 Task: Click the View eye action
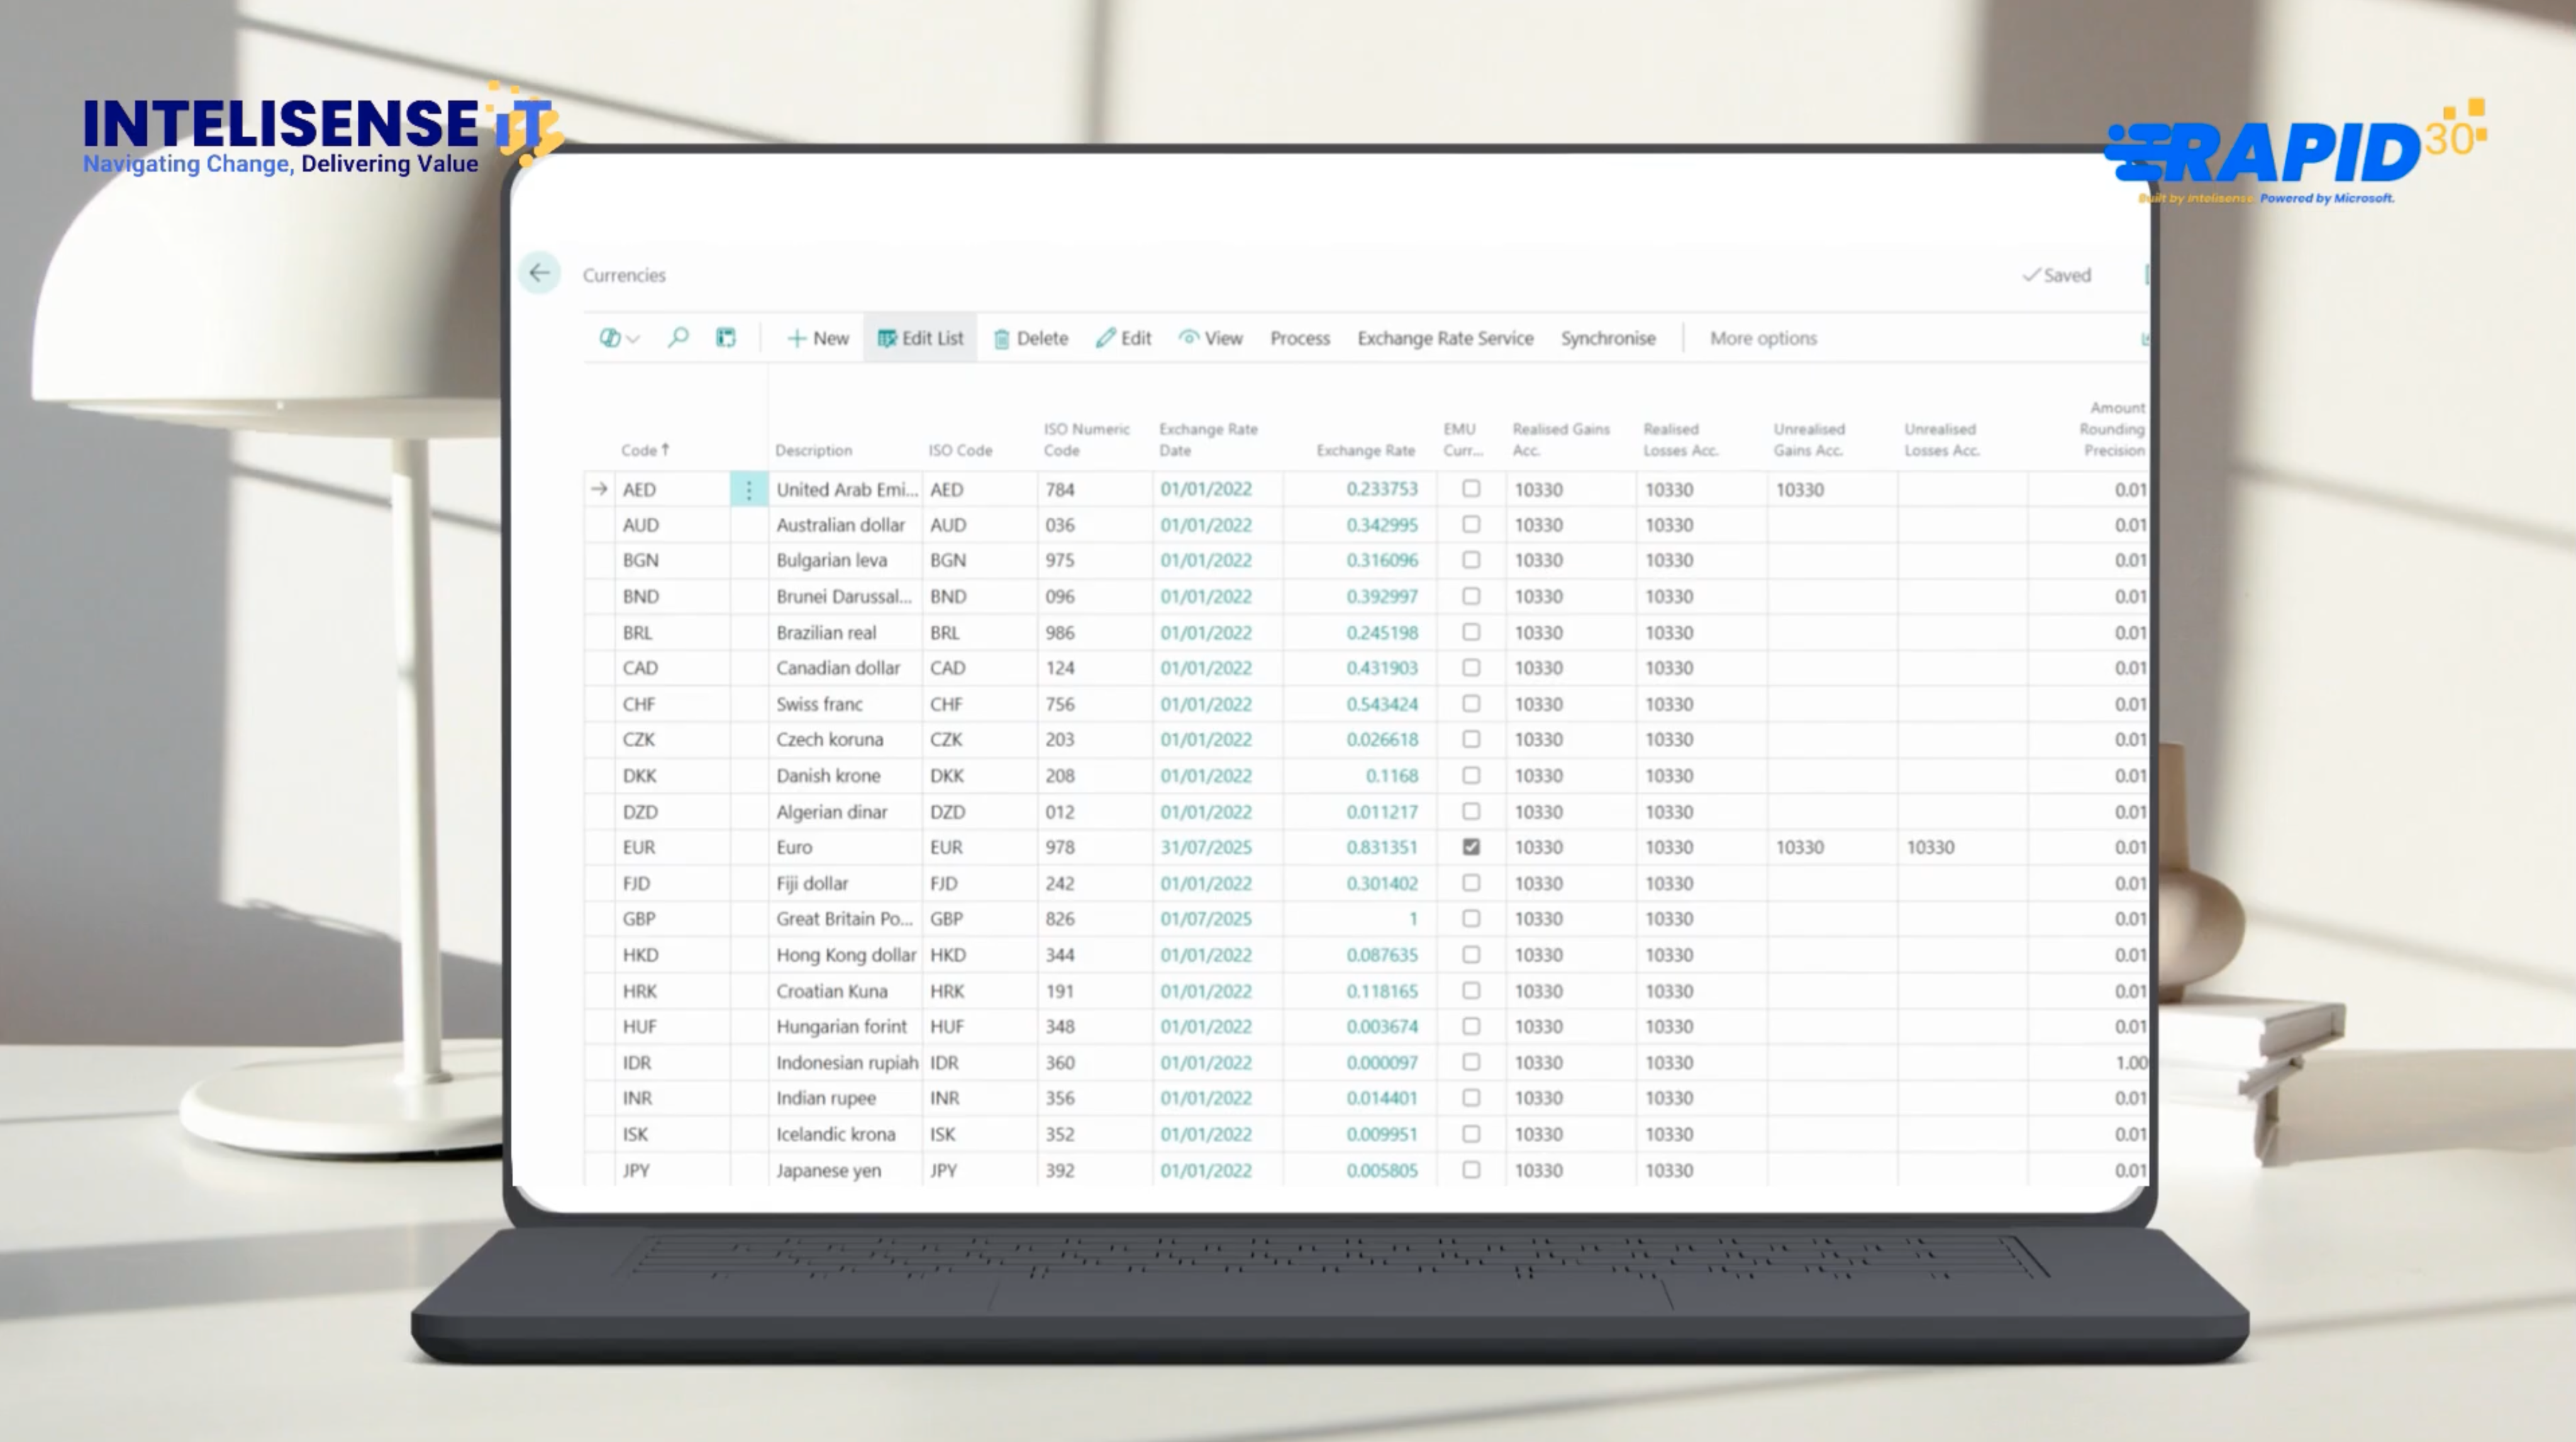click(1210, 338)
